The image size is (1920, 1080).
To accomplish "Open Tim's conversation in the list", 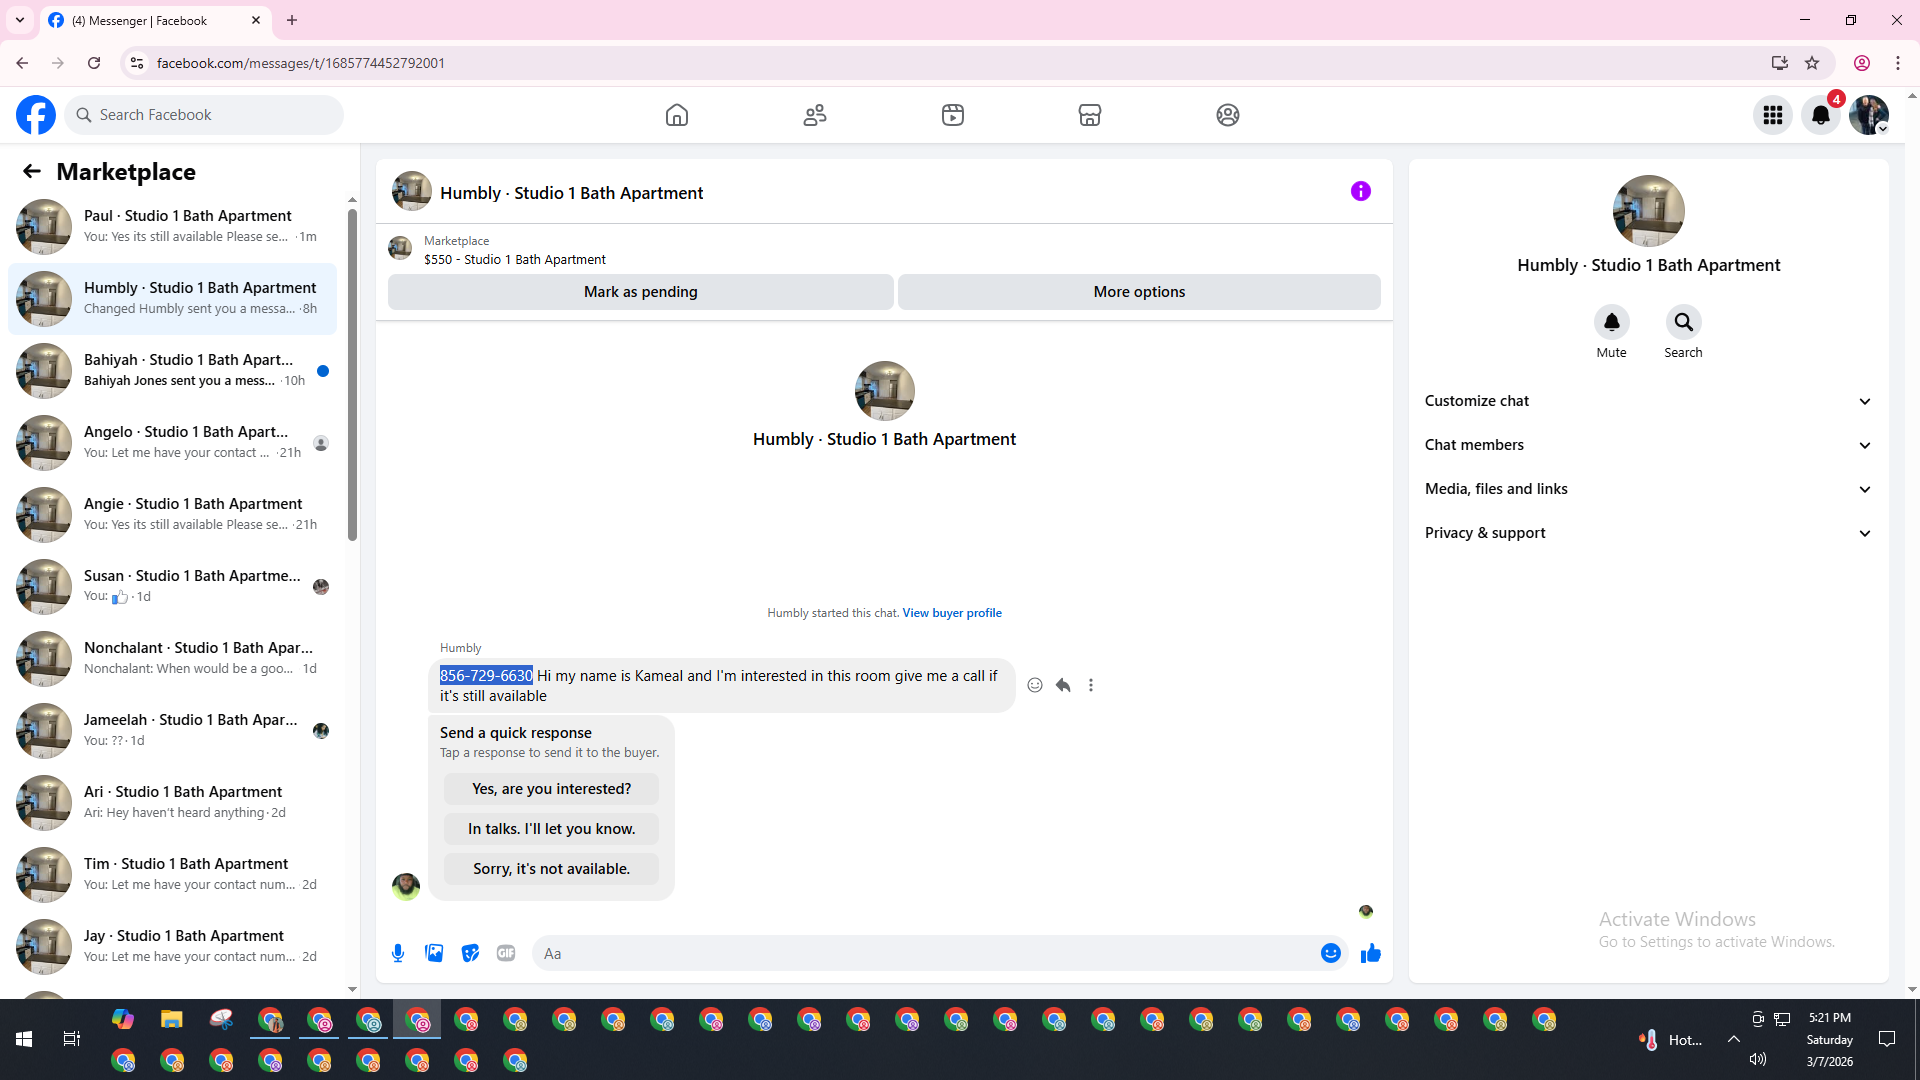I will click(x=172, y=875).
